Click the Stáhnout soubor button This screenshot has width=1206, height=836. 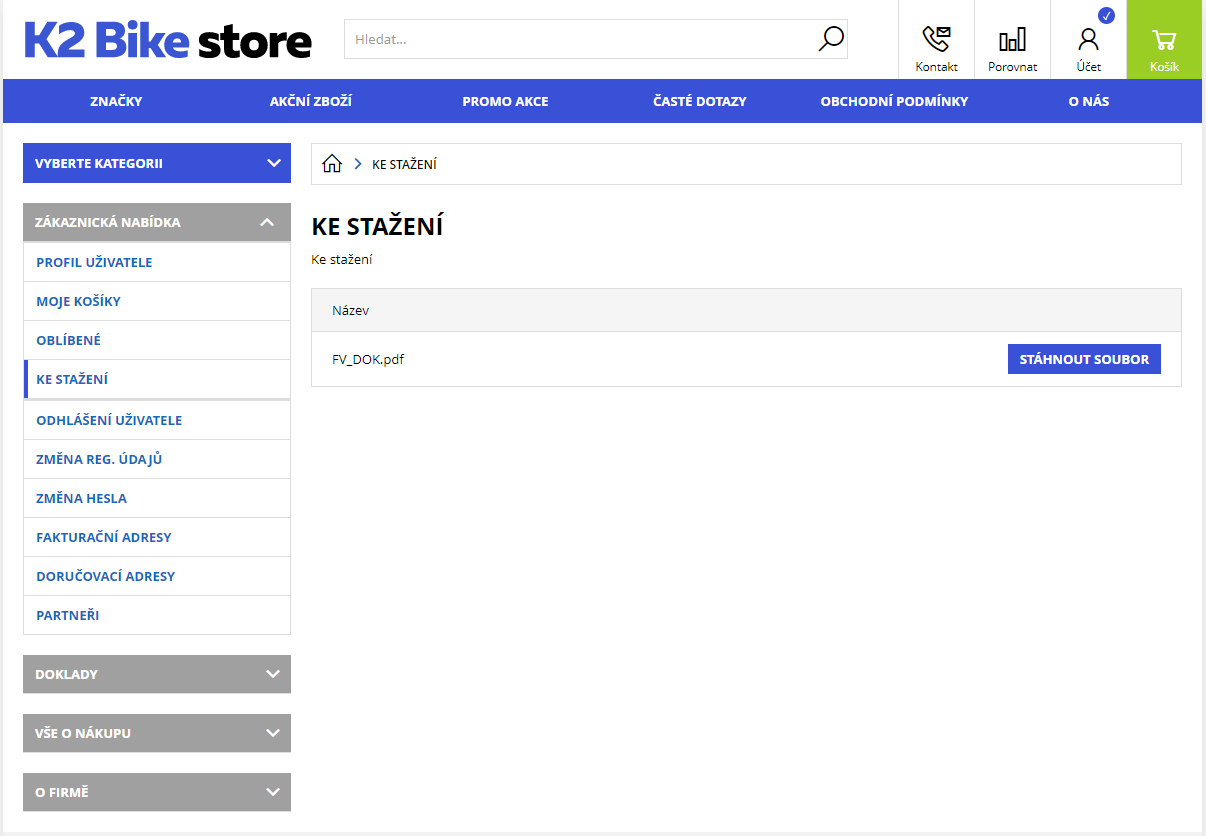click(1084, 359)
